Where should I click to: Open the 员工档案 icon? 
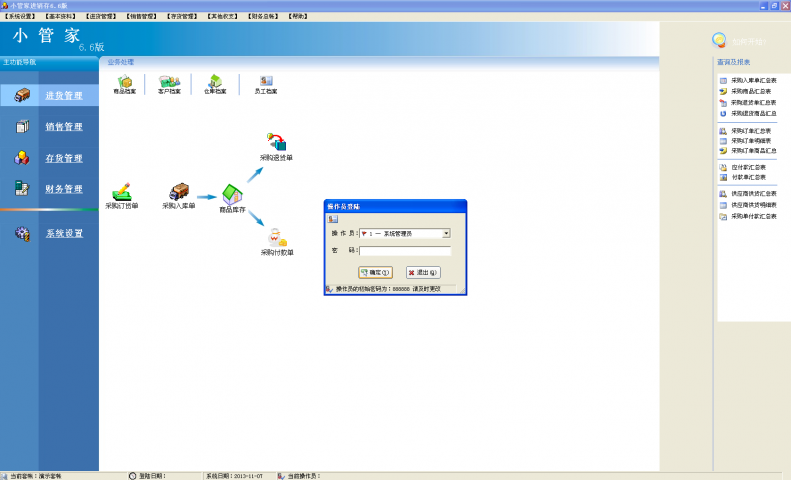point(265,83)
